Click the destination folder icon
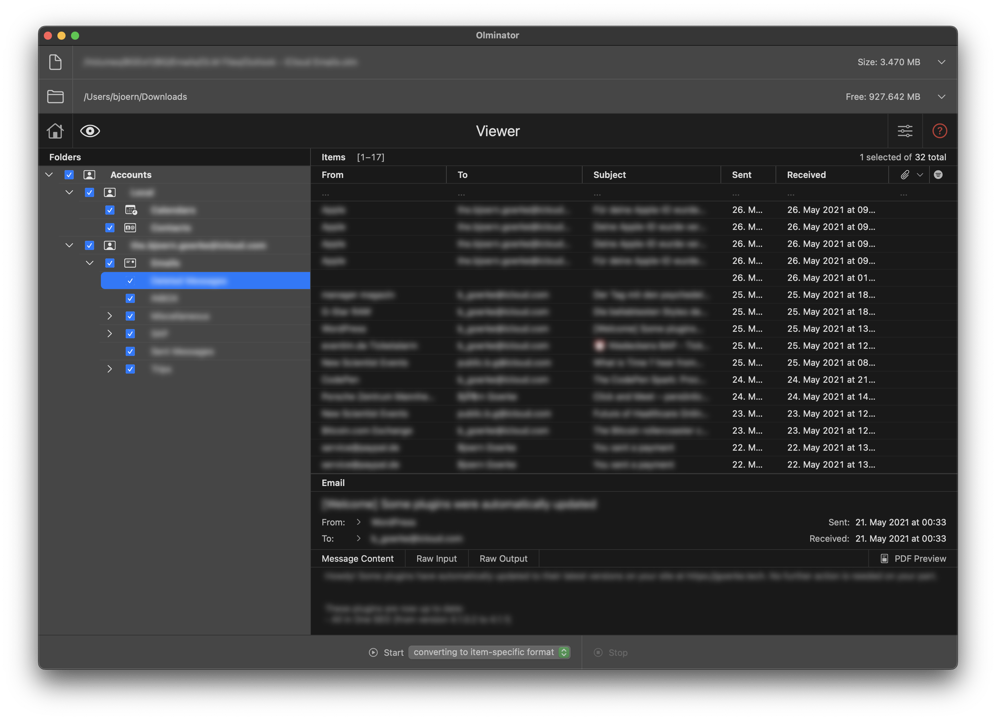 point(55,97)
